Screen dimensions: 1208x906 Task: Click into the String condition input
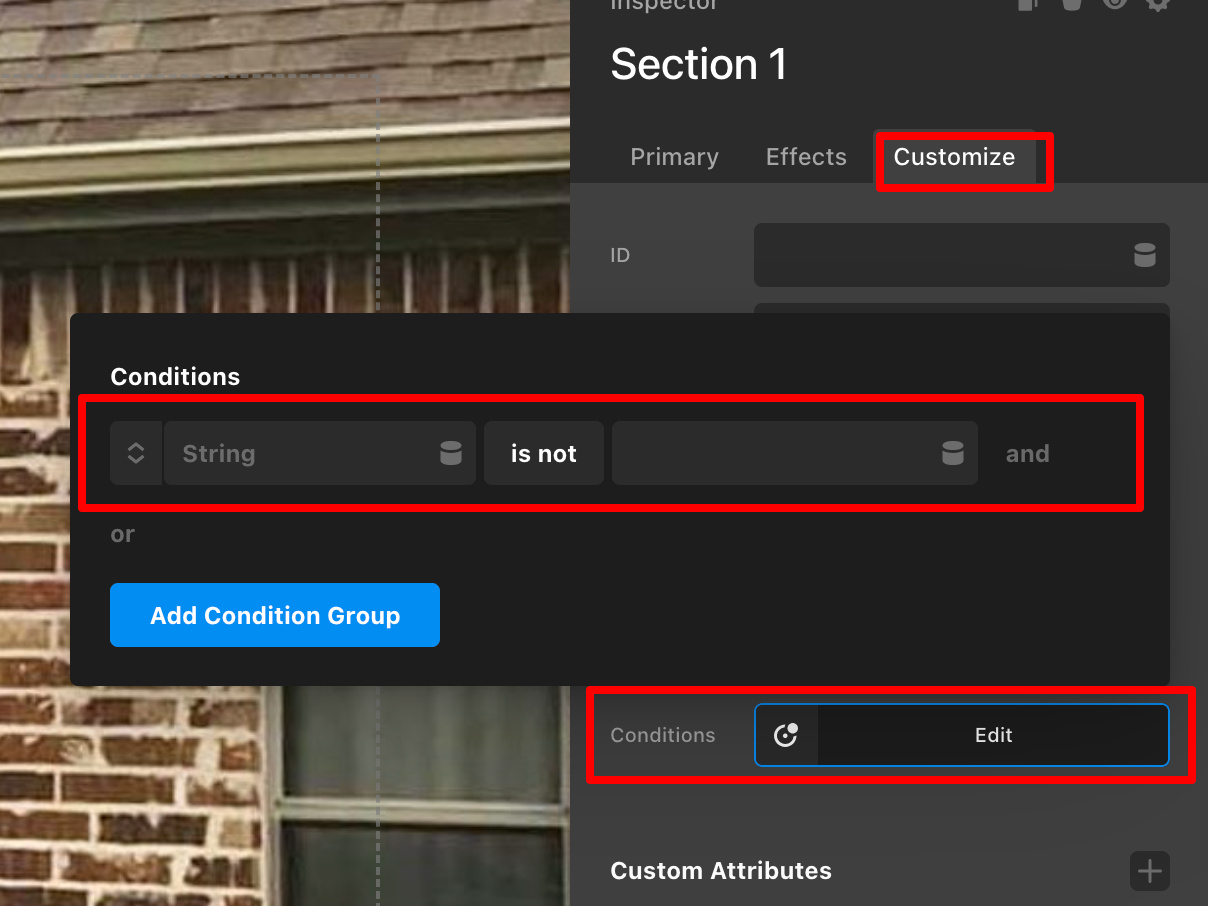(x=300, y=454)
